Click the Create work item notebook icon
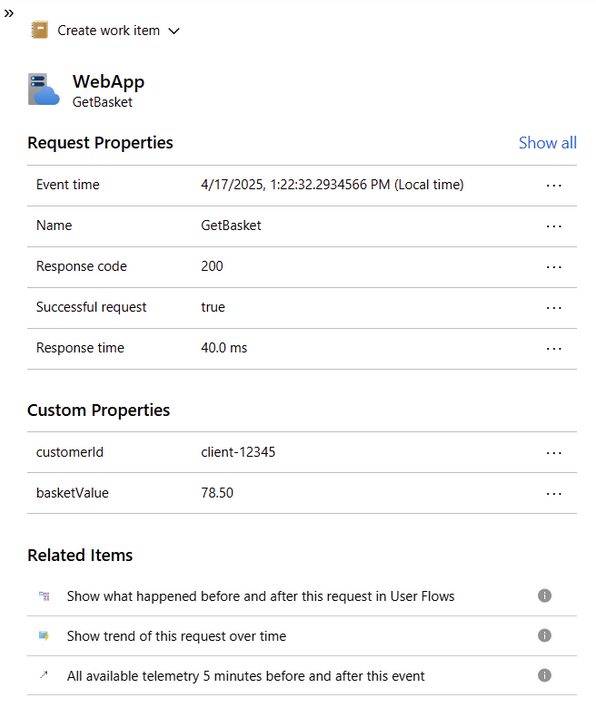This screenshot has width=596, height=716. [x=40, y=30]
